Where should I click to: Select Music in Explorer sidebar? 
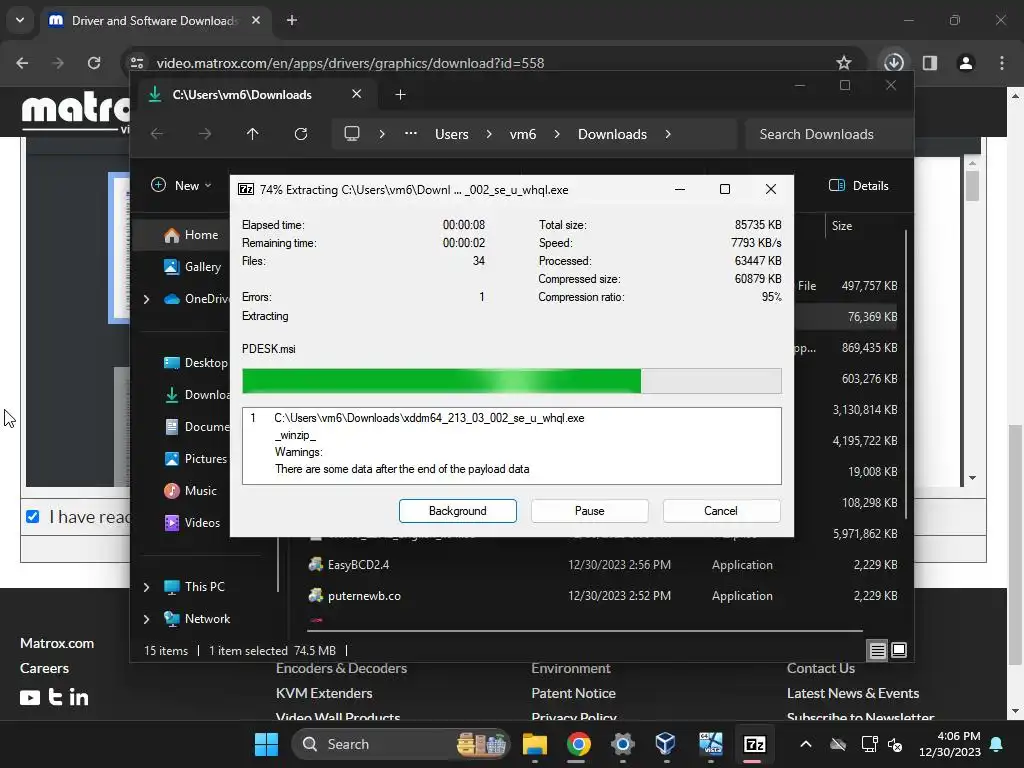click(190, 490)
